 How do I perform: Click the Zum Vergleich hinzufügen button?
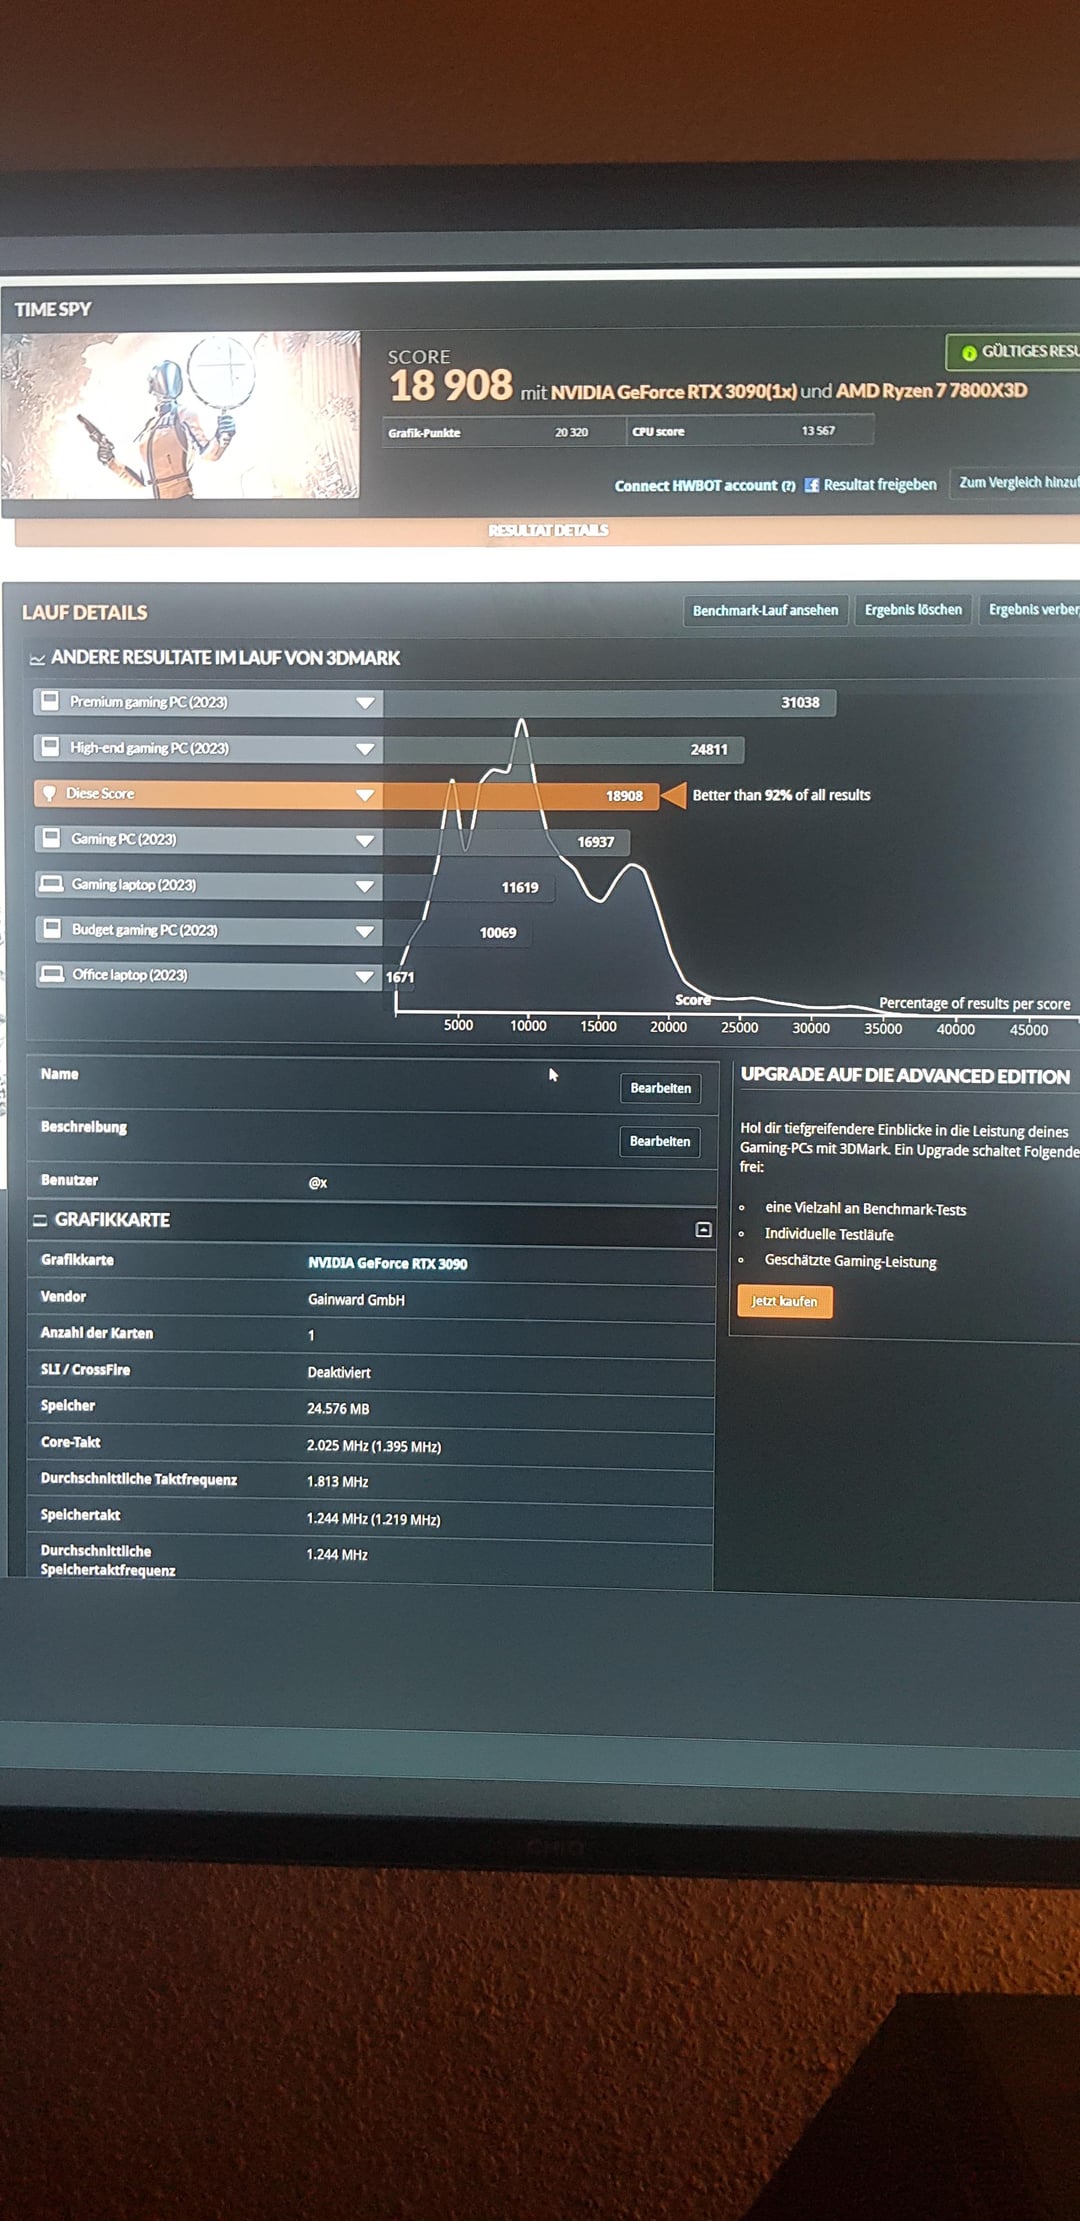tap(1016, 482)
